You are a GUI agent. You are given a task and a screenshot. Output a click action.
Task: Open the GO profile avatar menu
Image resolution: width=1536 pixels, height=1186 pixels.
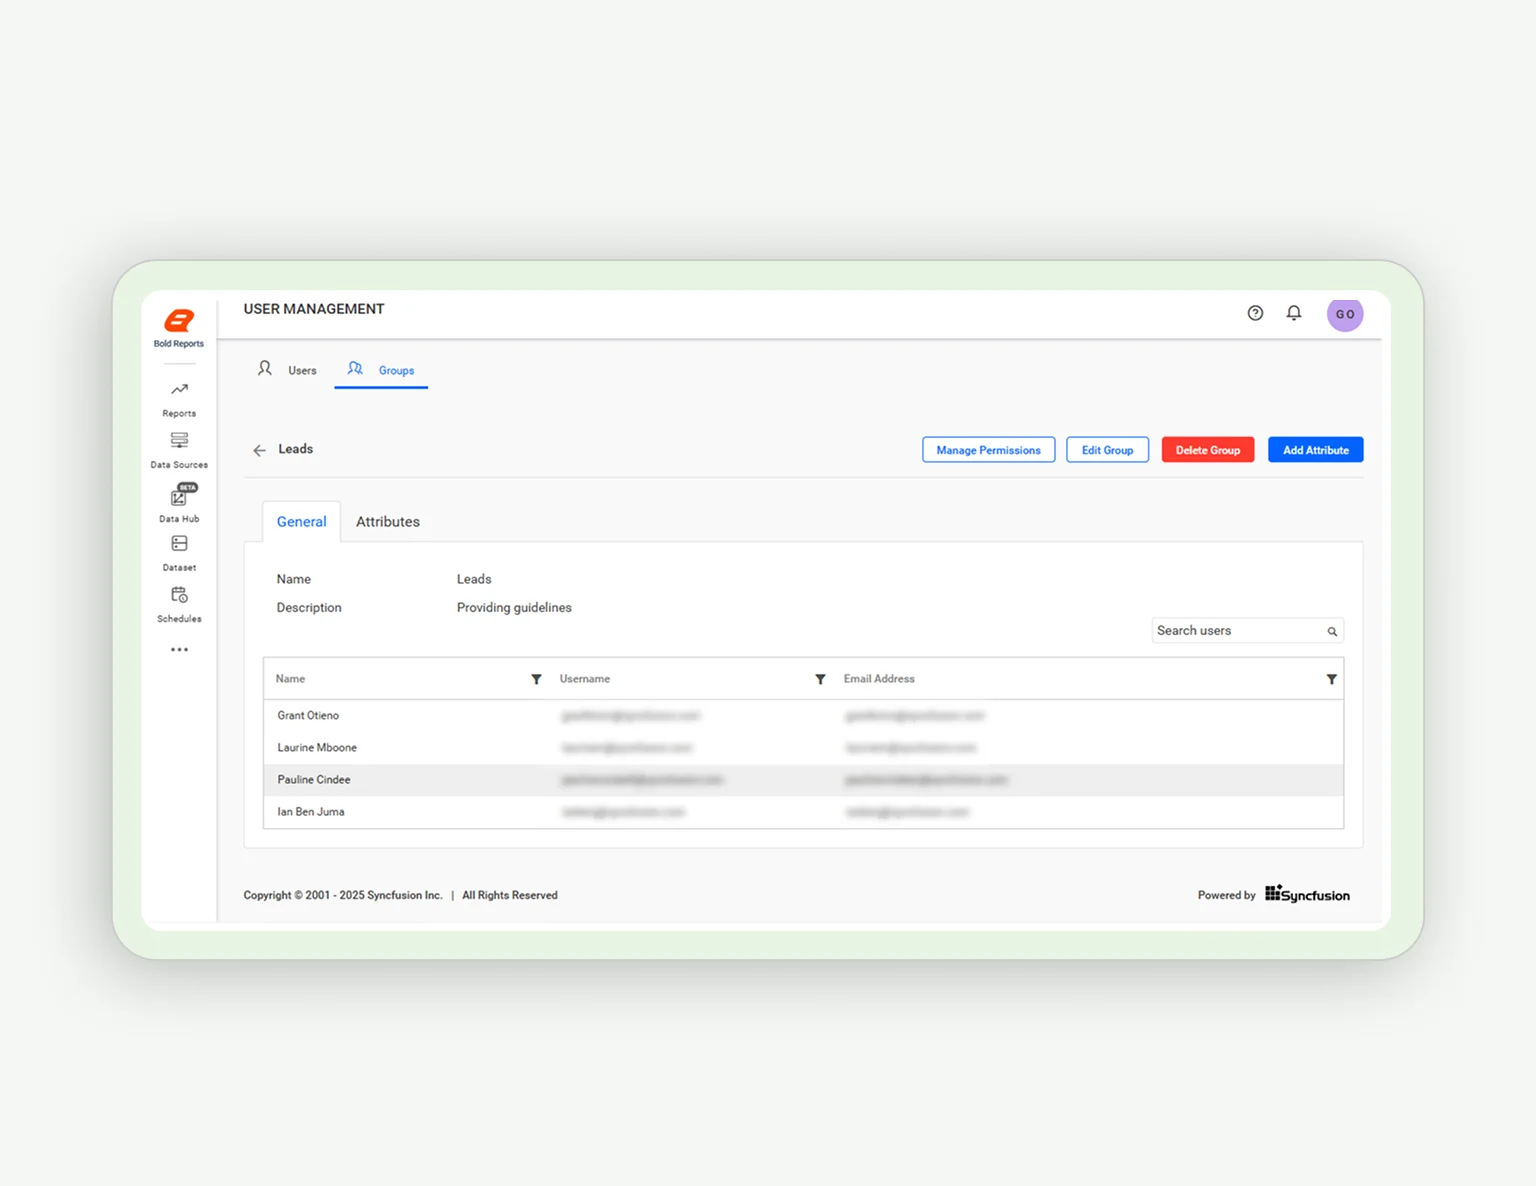coord(1345,313)
